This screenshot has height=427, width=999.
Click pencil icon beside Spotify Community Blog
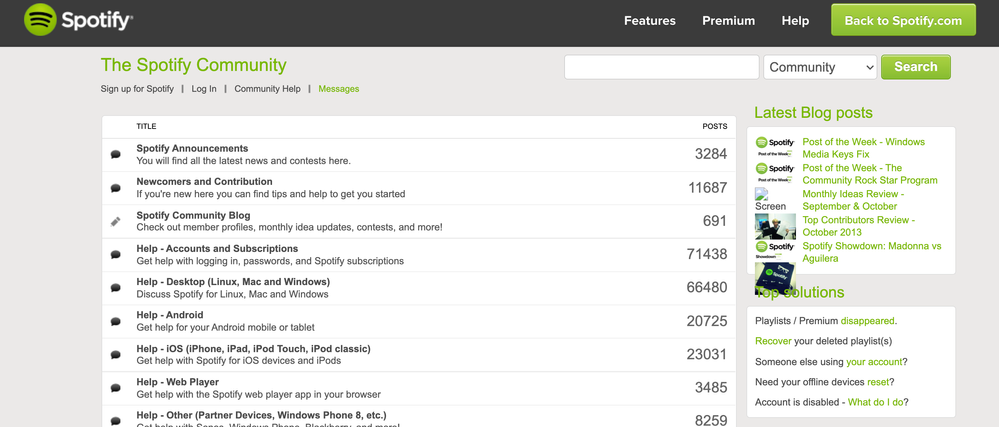coord(115,221)
